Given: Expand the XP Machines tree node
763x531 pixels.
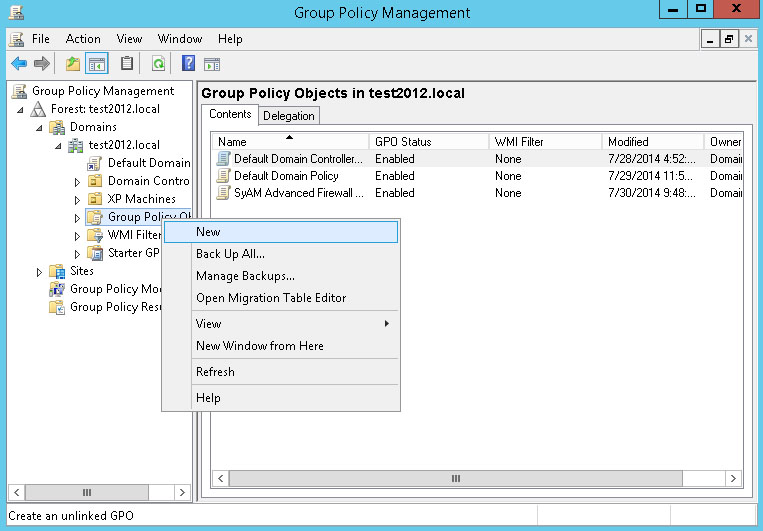Looking at the screenshot, I should click(x=78, y=199).
